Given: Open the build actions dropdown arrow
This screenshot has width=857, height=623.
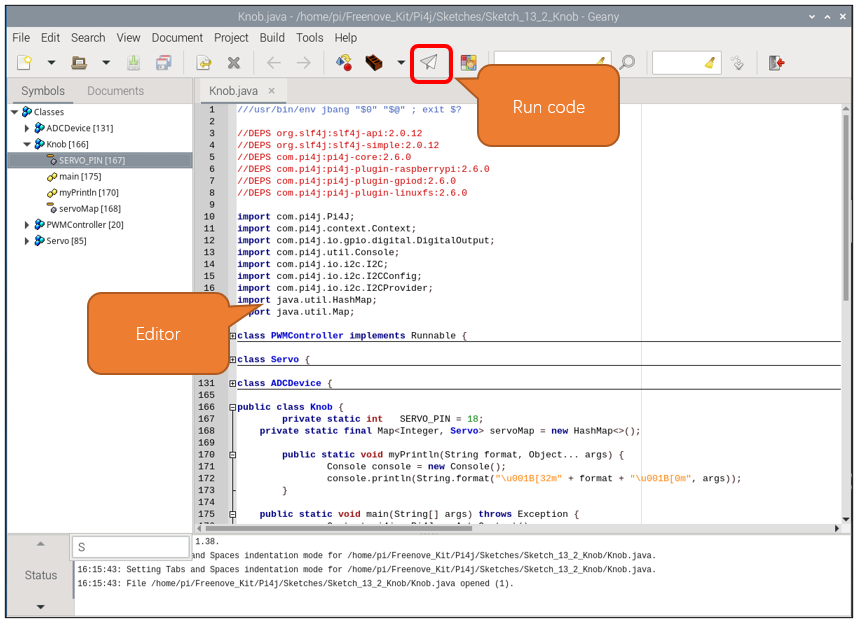Looking at the screenshot, I should 401,63.
